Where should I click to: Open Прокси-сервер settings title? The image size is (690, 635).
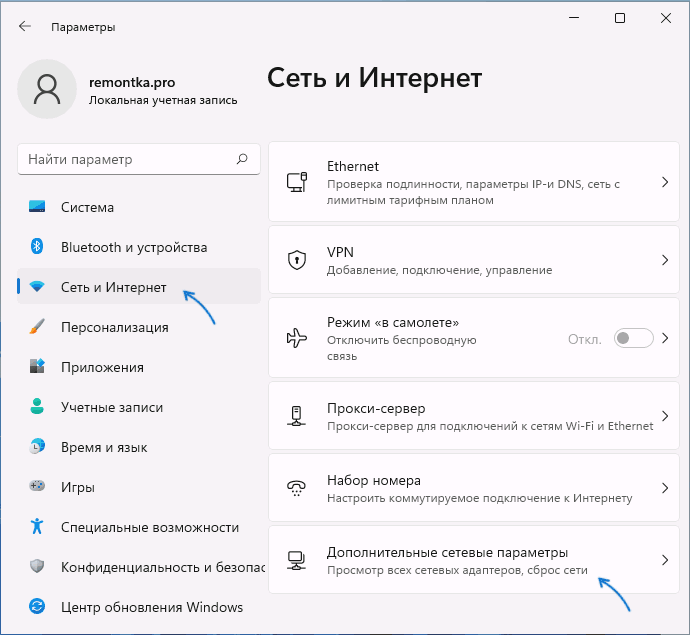(376, 408)
